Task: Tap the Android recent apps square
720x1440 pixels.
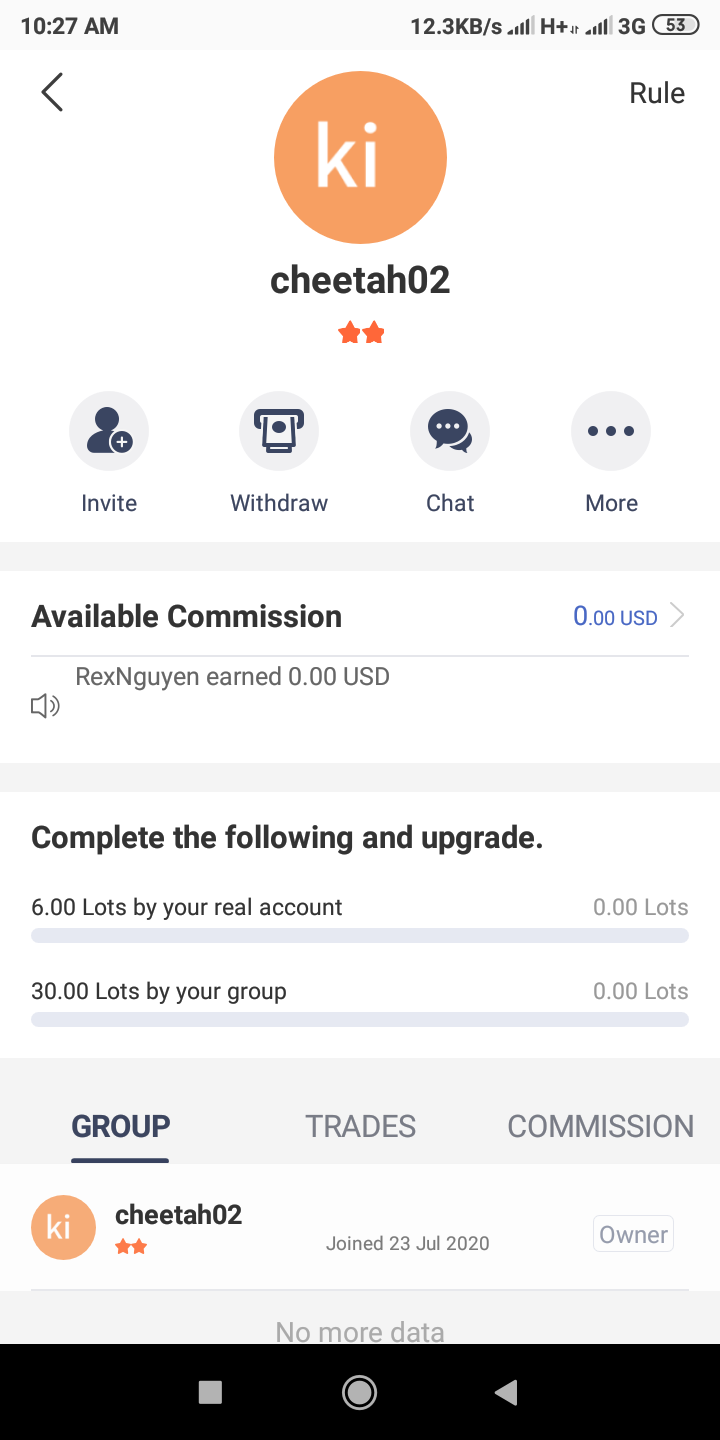Action: tap(210, 1392)
